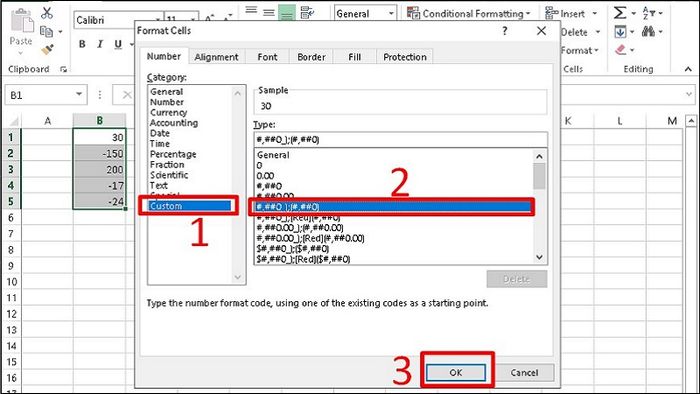Select row 10 header
This screenshot has height=394, width=700.
[12, 282]
